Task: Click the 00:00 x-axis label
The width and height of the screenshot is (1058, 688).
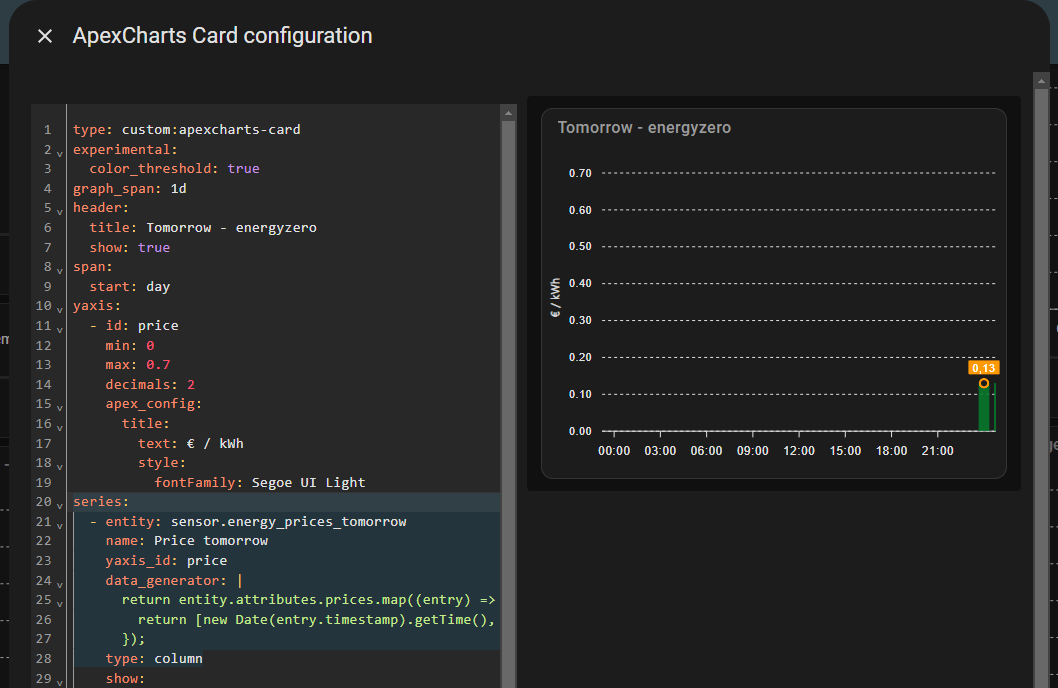Action: (614, 451)
